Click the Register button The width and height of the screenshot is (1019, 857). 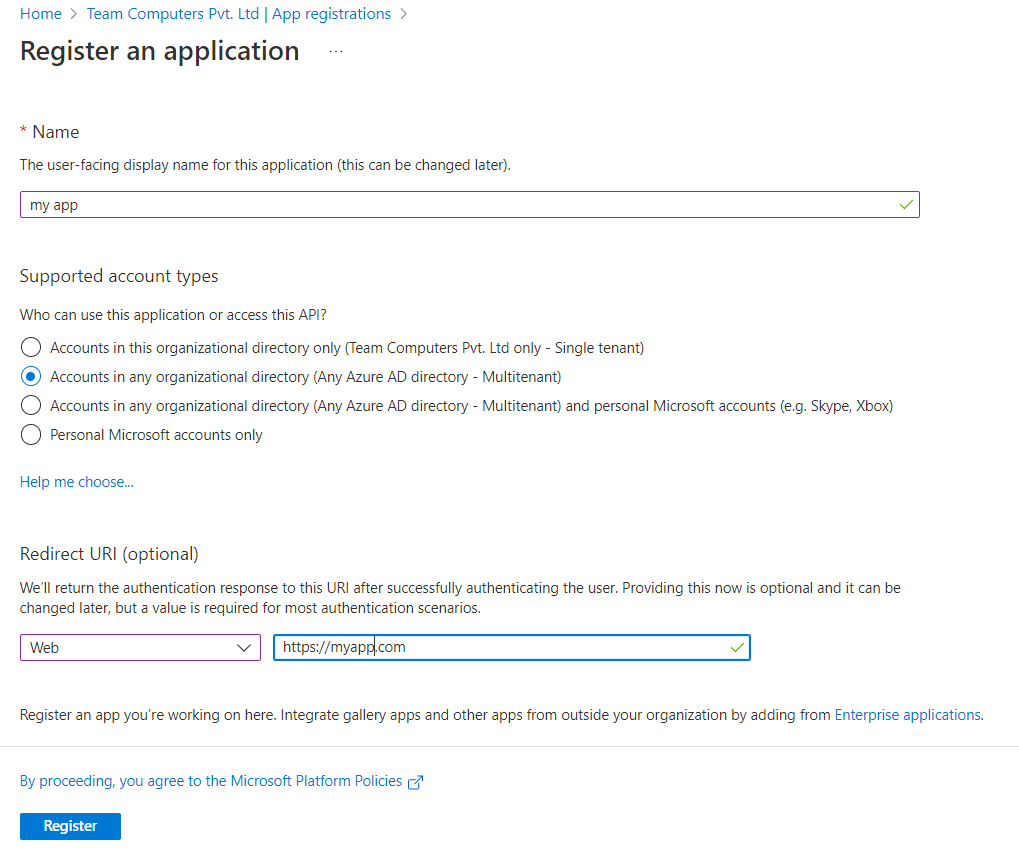[x=70, y=826]
